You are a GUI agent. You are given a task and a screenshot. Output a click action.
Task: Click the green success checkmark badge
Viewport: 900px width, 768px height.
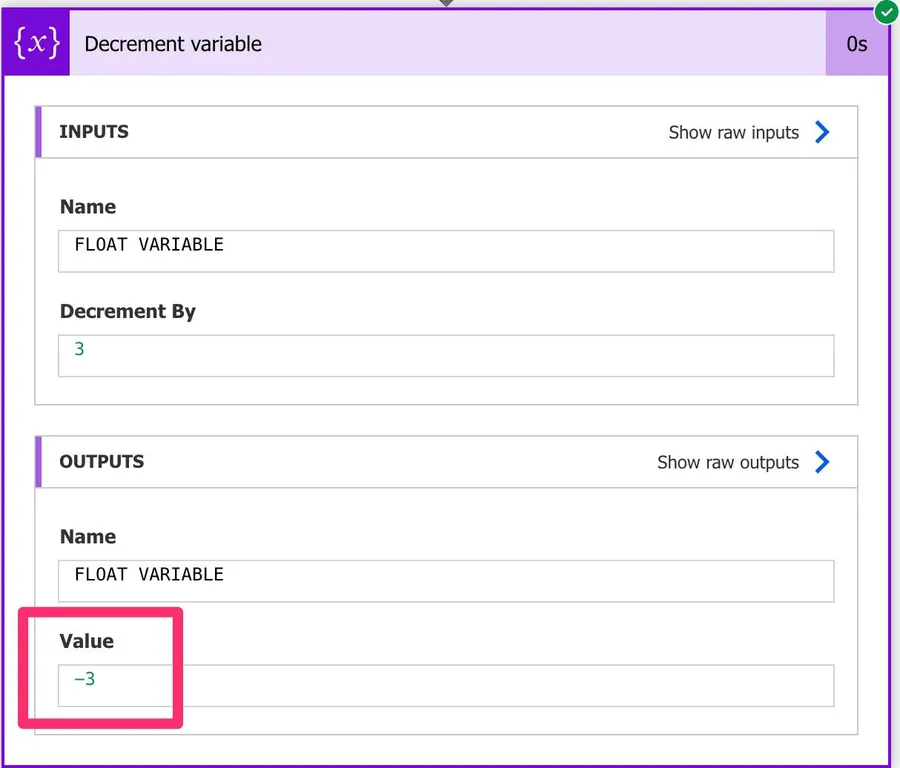click(885, 12)
